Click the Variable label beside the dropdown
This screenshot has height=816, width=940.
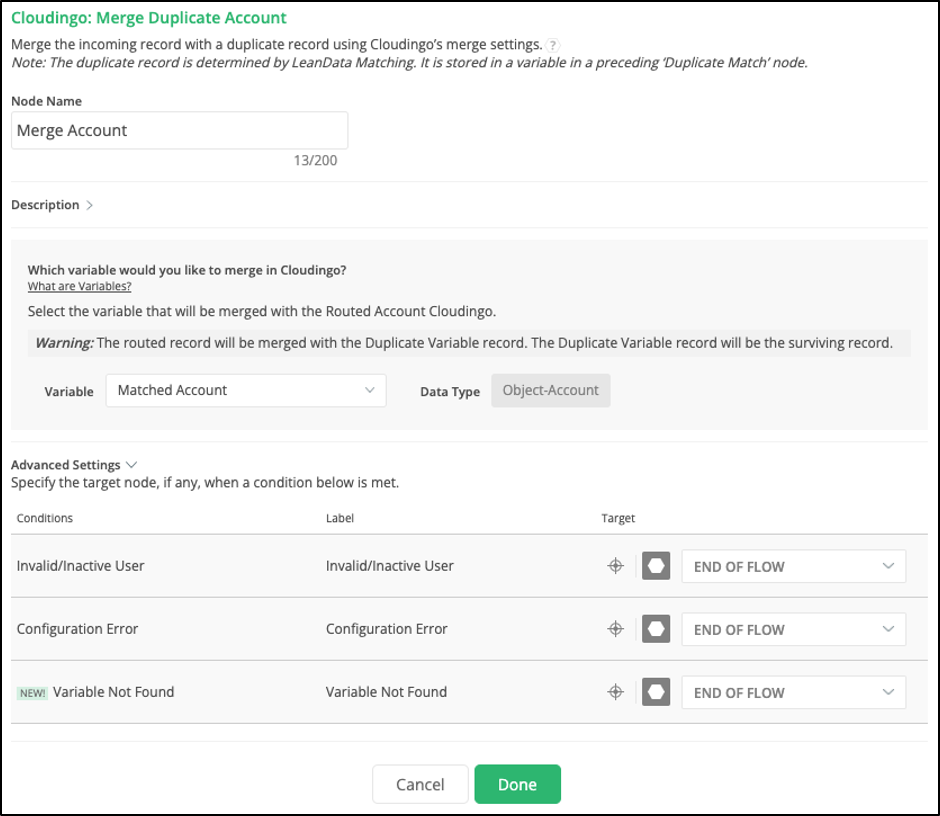pyautogui.click(x=69, y=392)
